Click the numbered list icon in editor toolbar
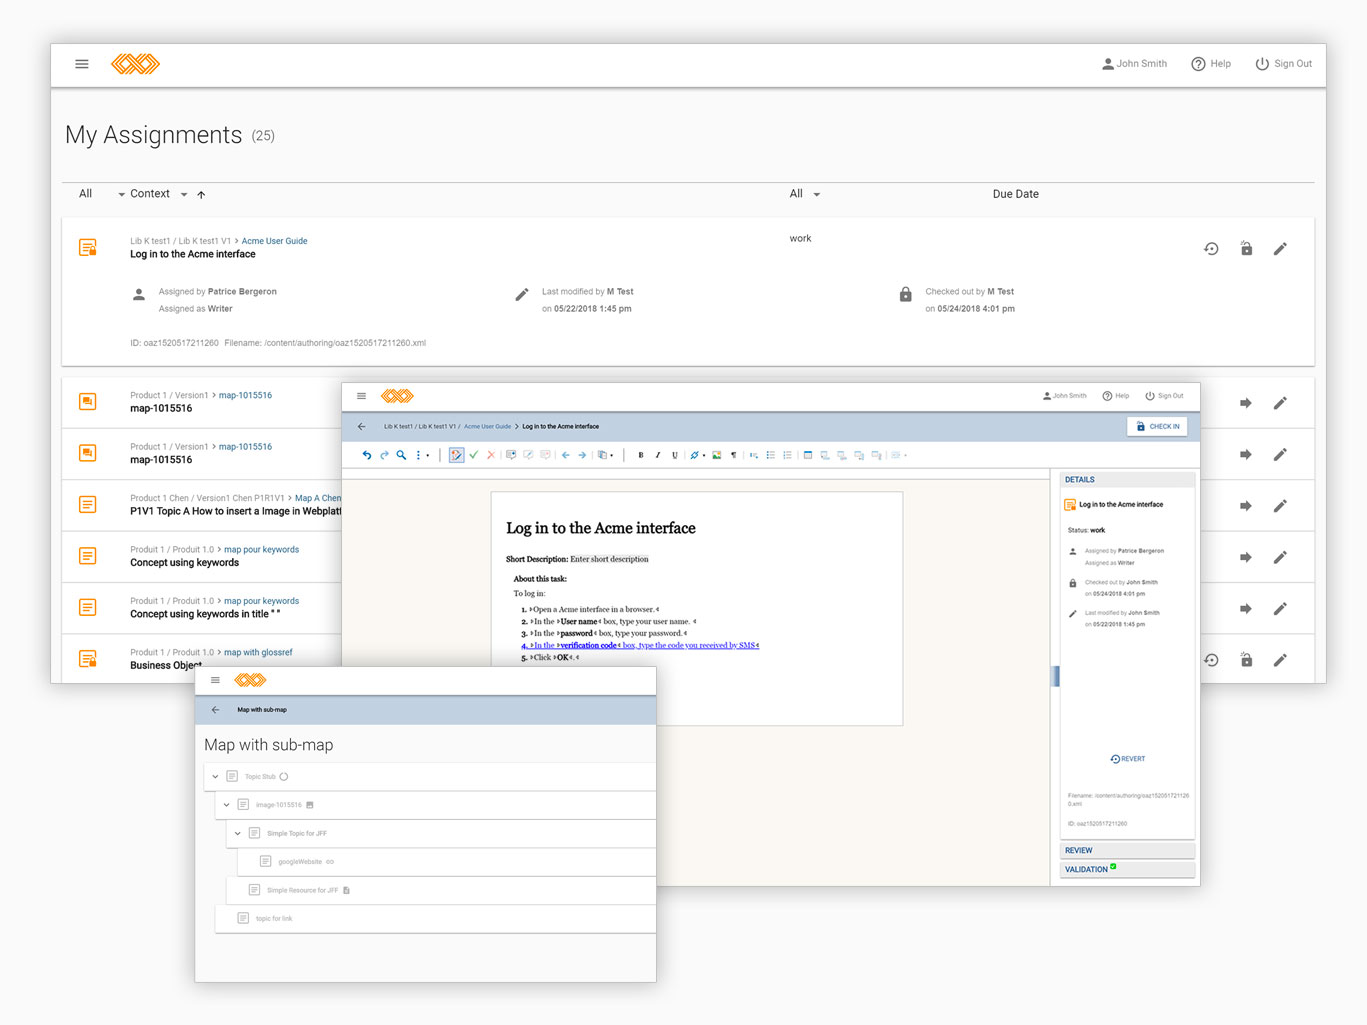1367x1025 pixels. pos(787,455)
